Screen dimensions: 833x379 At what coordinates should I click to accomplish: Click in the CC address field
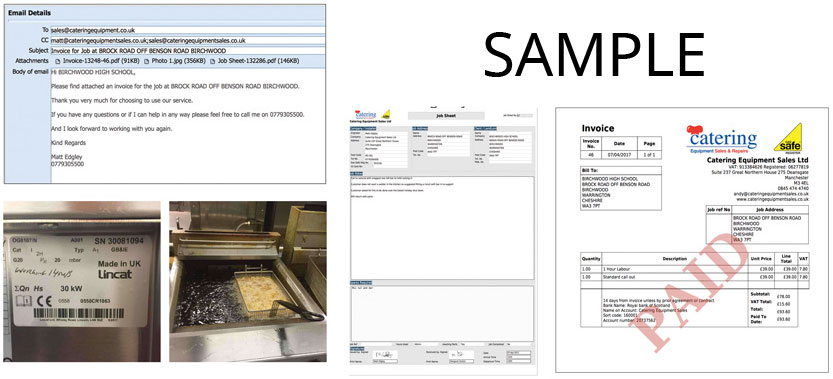(188, 40)
